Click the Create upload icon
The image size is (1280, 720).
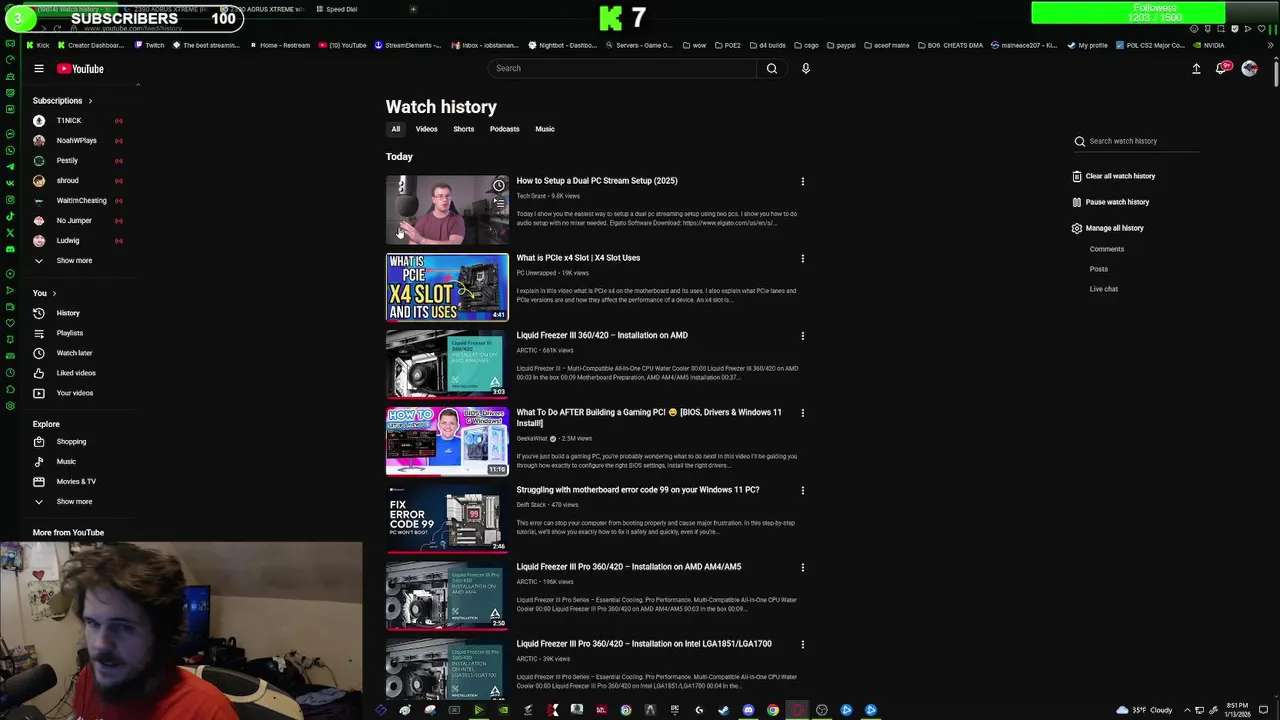coord(1196,68)
